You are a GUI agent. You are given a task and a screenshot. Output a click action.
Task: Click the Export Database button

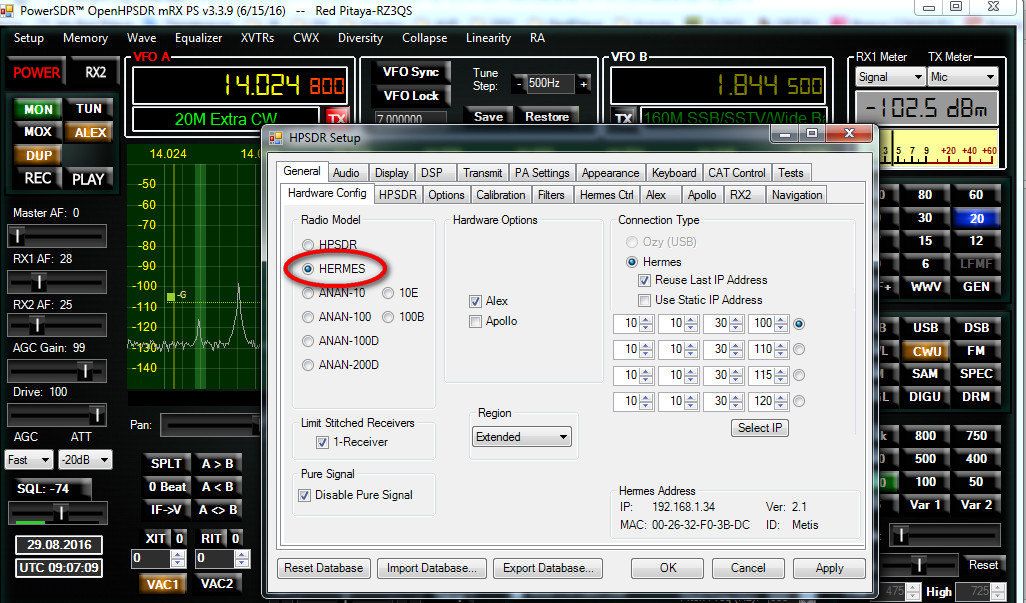click(x=548, y=568)
